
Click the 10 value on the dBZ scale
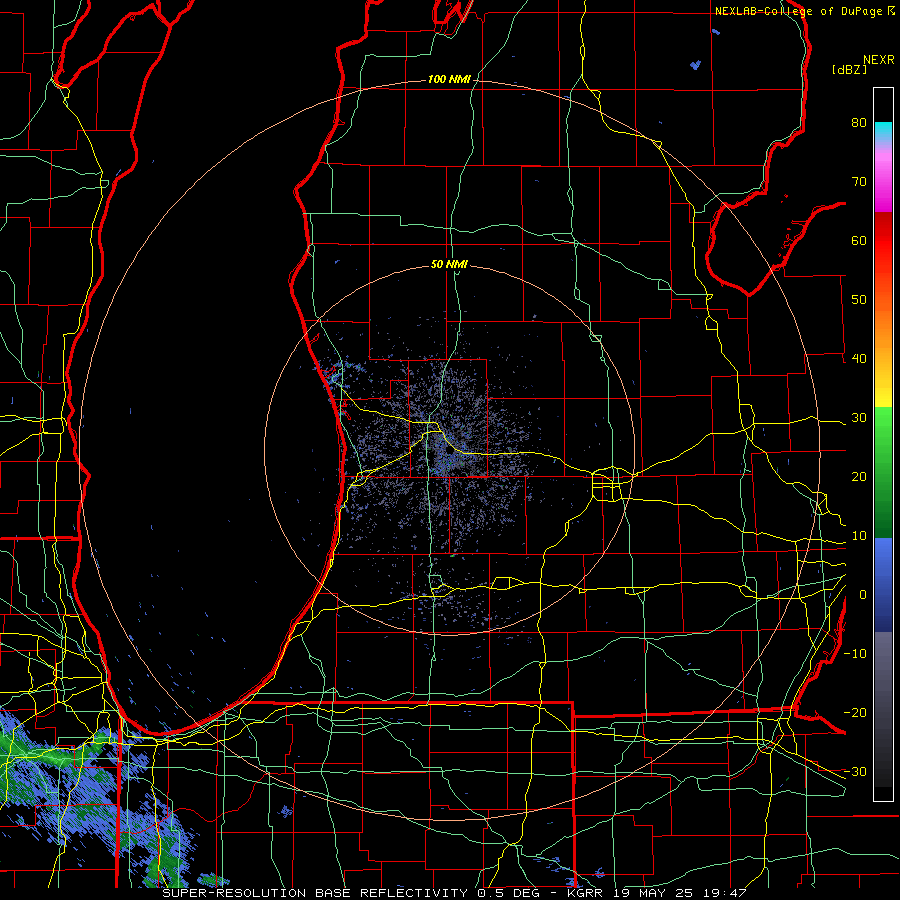[x=859, y=536]
